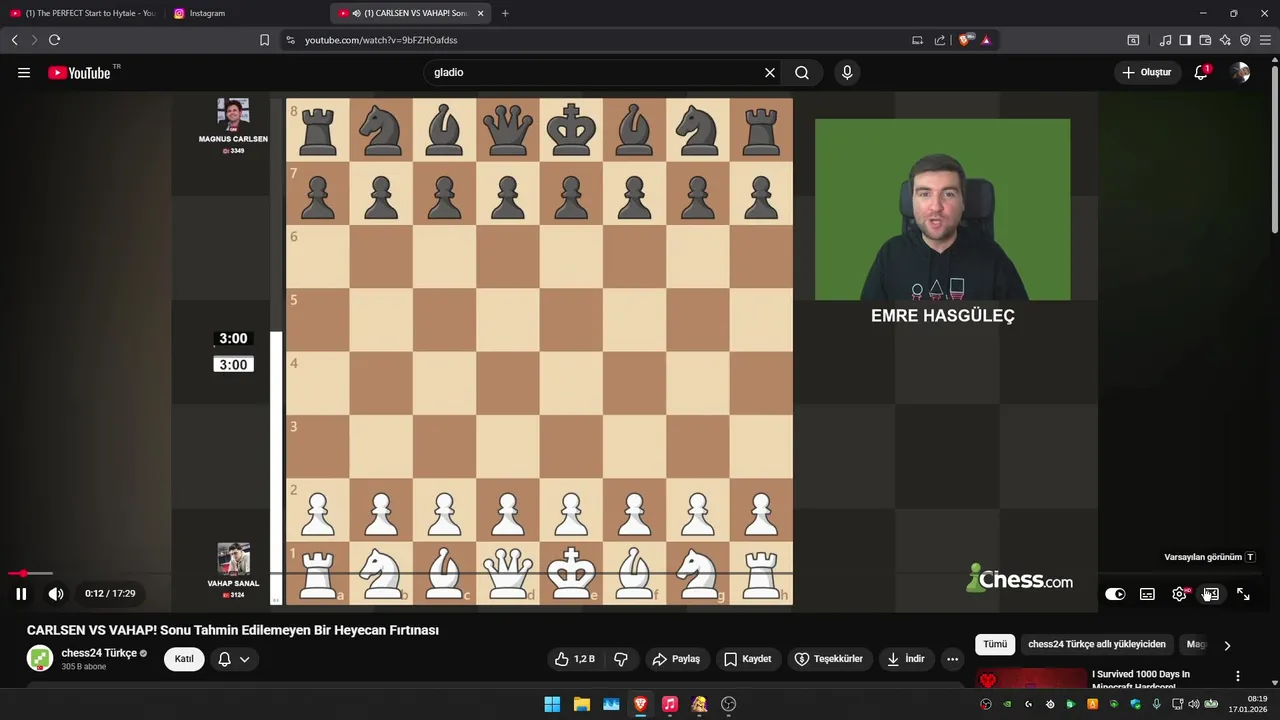Click the youtube.com address bar URL

click(x=381, y=40)
